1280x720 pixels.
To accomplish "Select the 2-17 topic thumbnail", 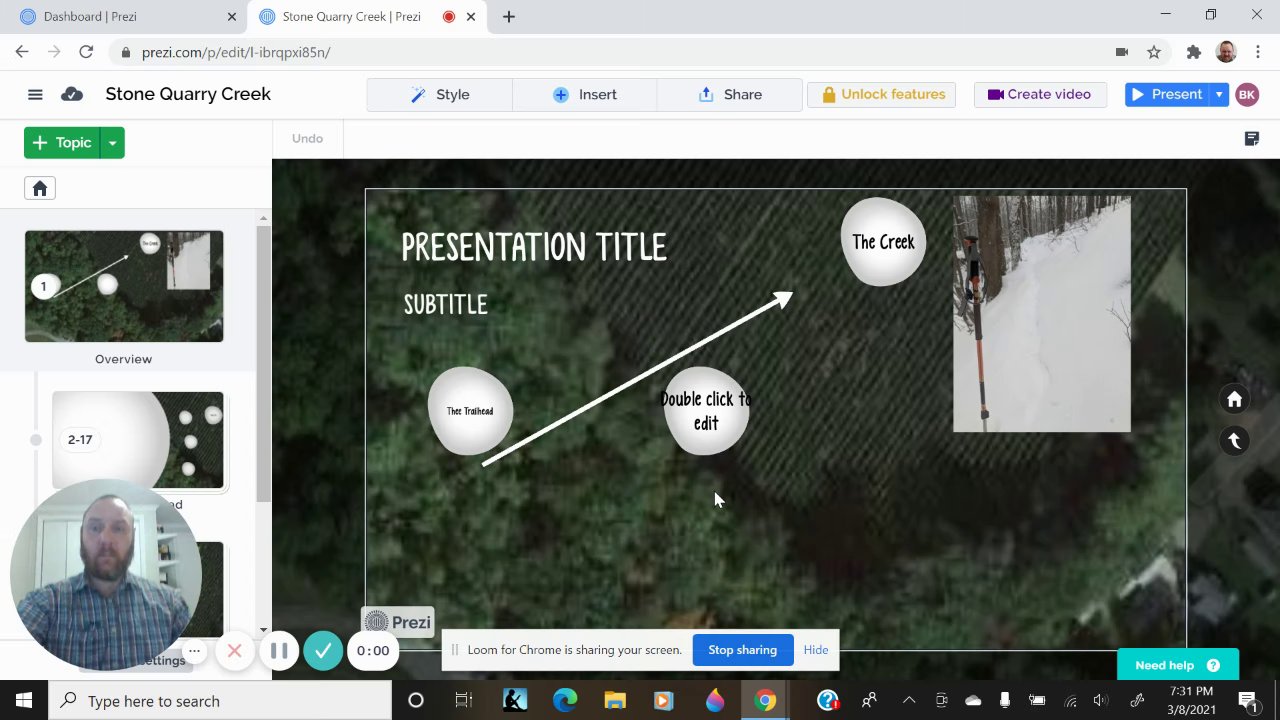I will click(x=138, y=440).
